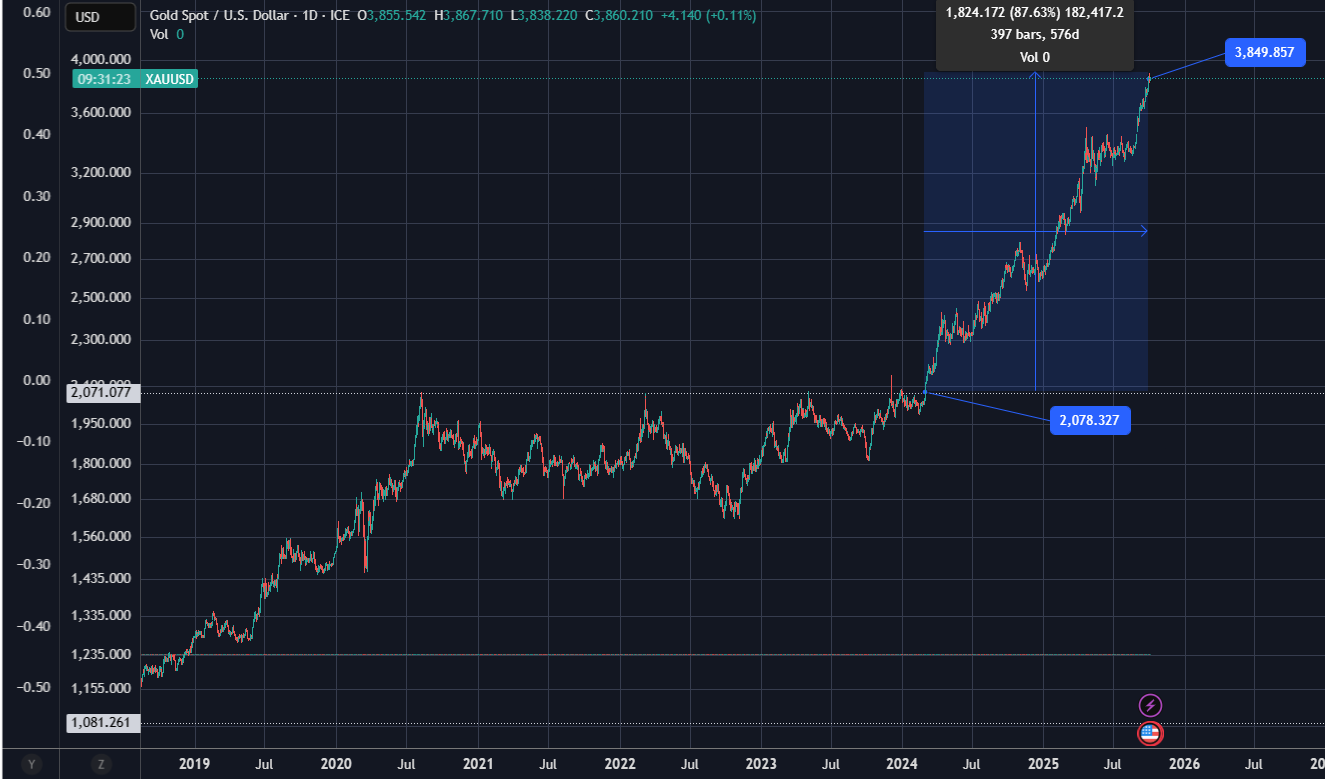Select the 3,849.857 price callout label
The image size is (1325, 779).
click(x=1265, y=52)
